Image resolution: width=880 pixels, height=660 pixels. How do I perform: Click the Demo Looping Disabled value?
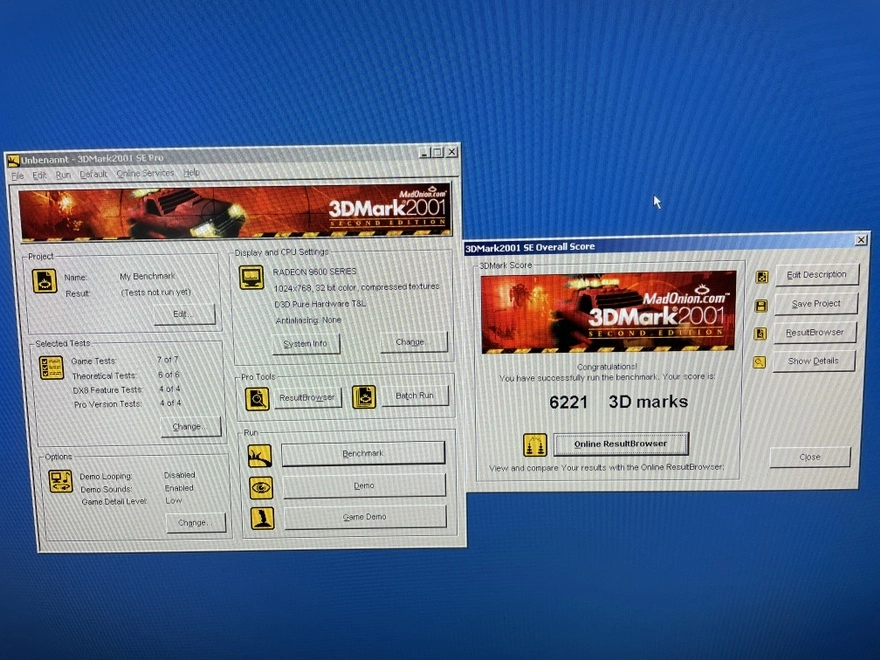[x=180, y=475]
